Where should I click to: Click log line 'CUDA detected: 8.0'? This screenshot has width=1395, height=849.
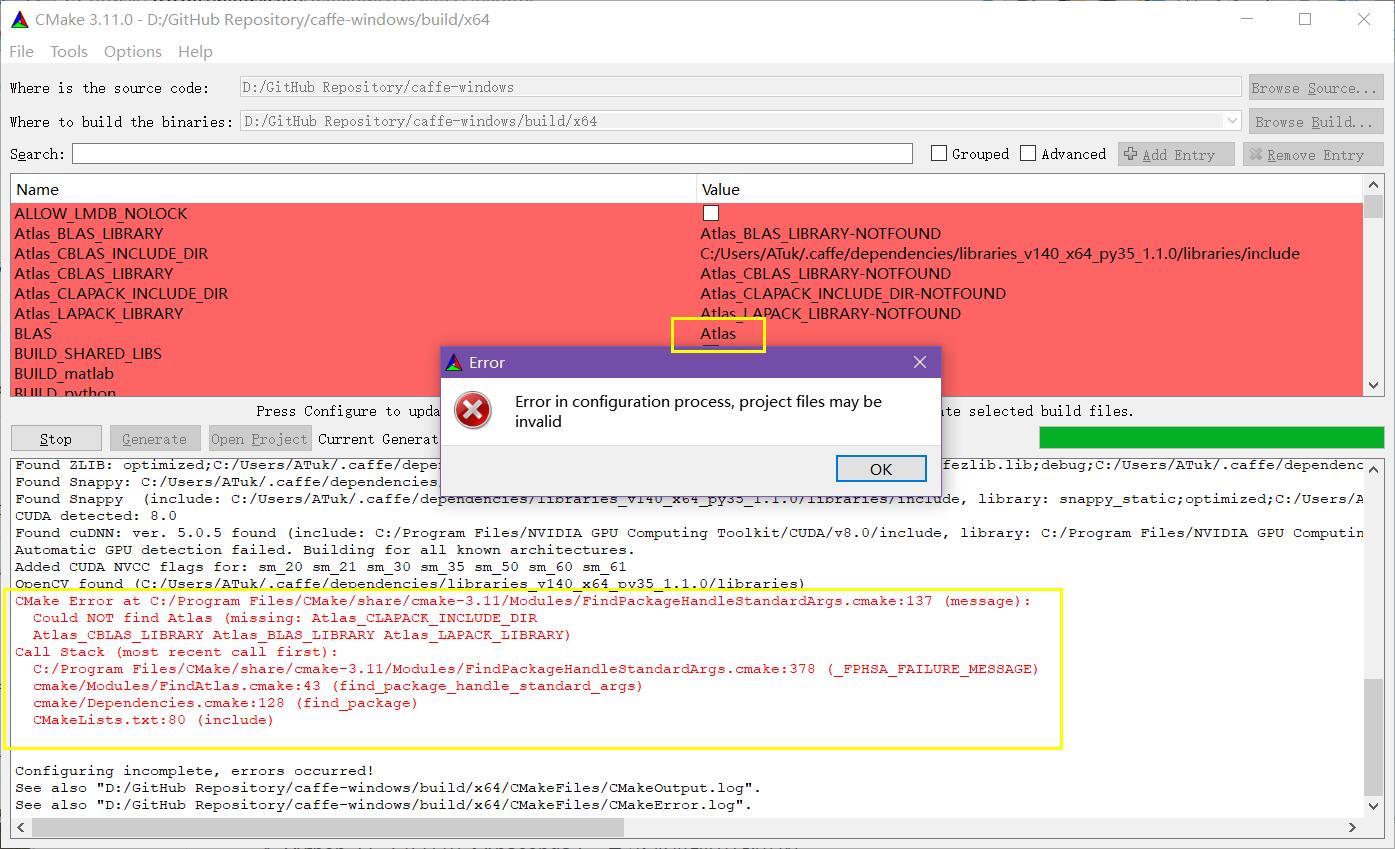pyautogui.click(x=96, y=516)
